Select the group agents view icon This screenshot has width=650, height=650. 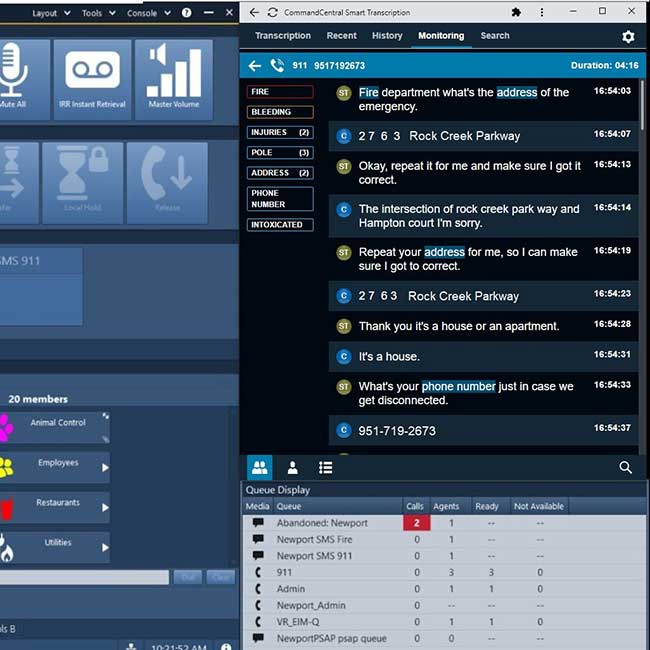[x=260, y=468]
